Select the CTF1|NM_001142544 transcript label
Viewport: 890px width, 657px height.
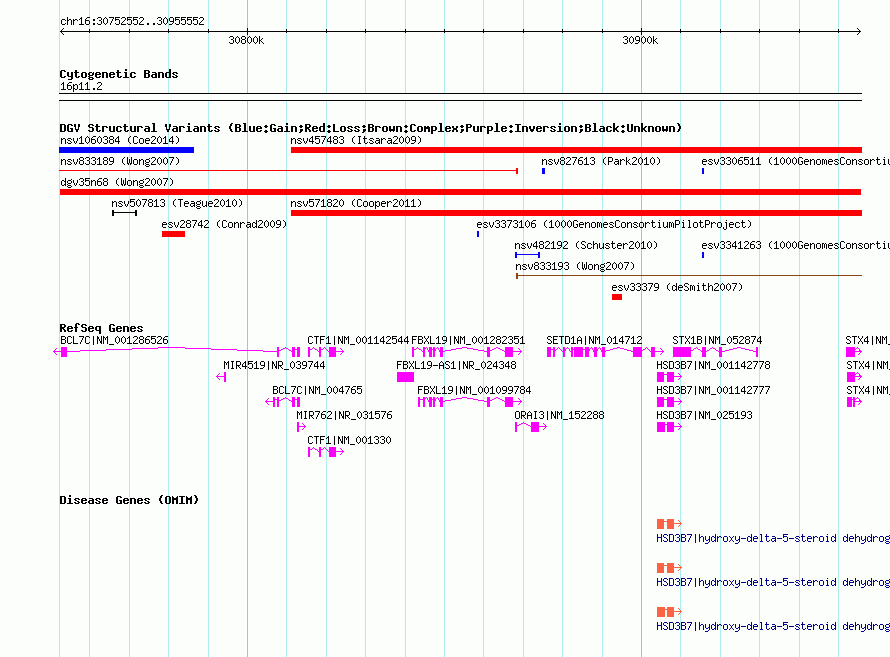(358, 340)
